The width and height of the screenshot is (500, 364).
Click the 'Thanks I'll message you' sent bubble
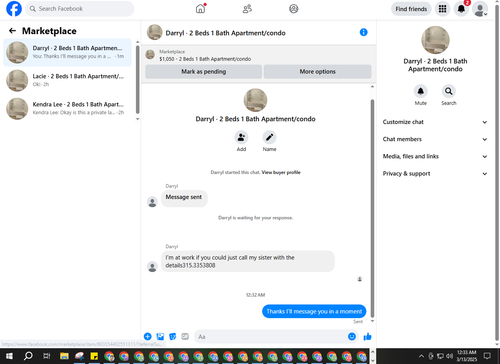(314, 311)
